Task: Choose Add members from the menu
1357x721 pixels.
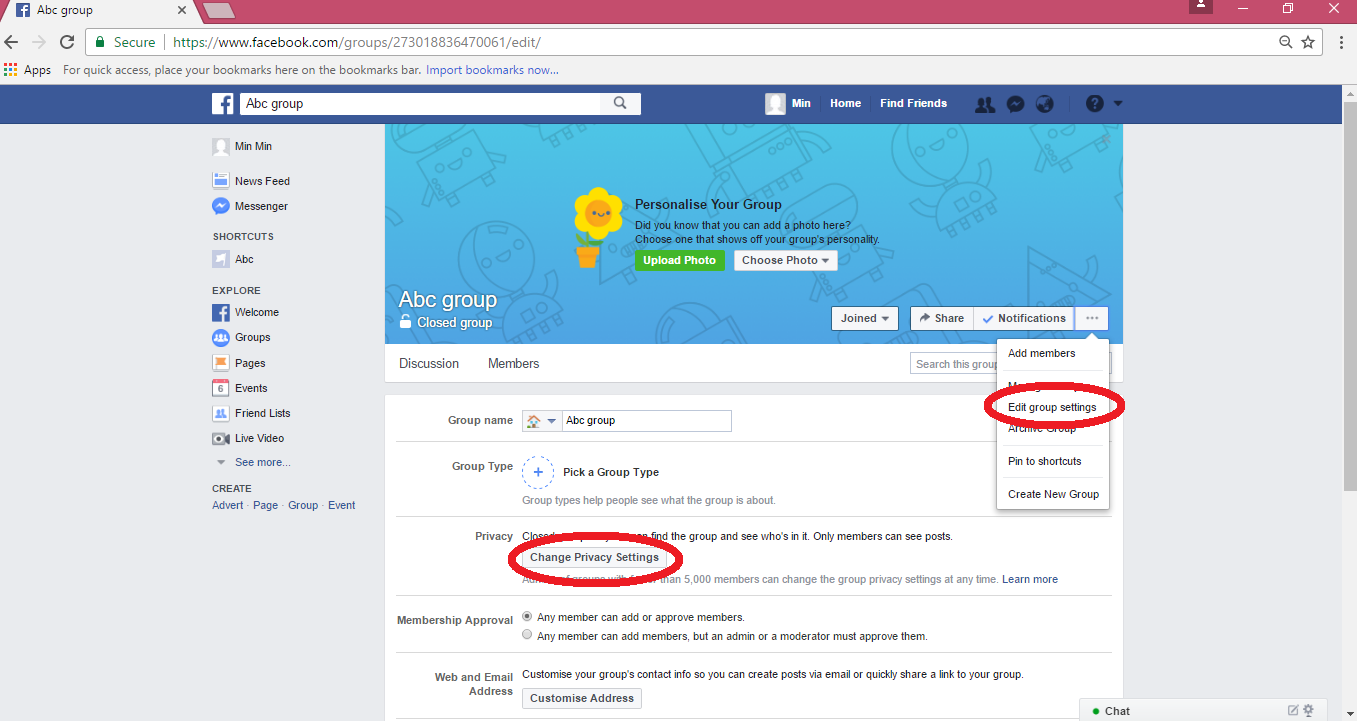Action: click(x=1042, y=353)
